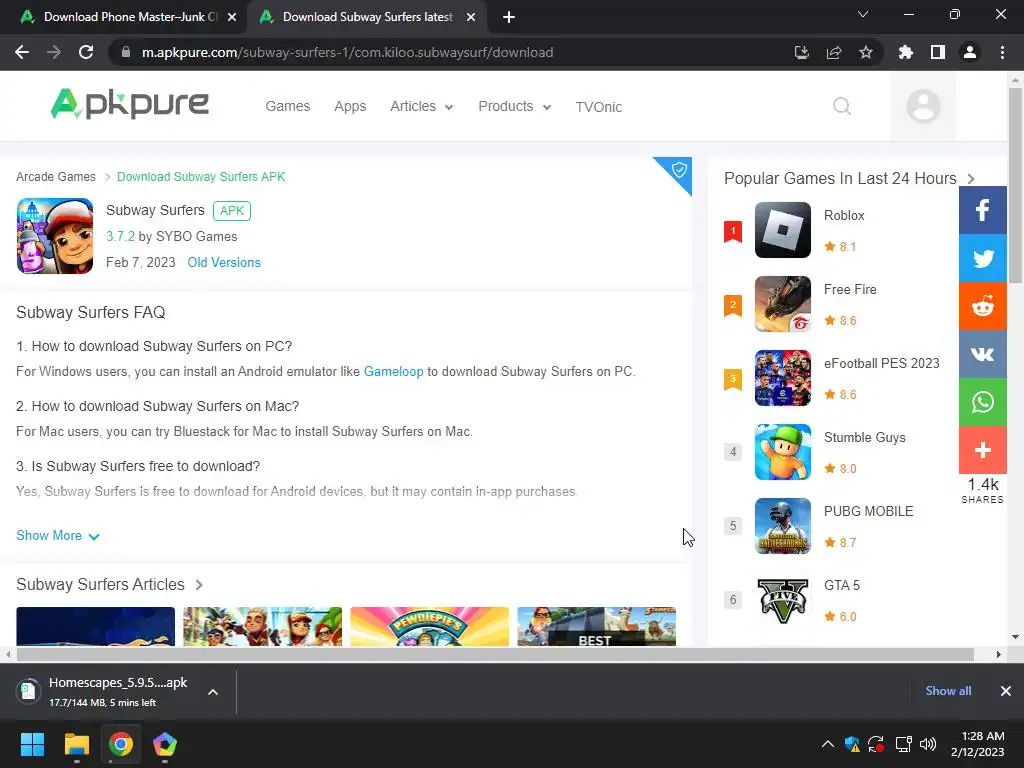Click the APK badge label
Viewport: 1024px width, 768px height.
(232, 211)
